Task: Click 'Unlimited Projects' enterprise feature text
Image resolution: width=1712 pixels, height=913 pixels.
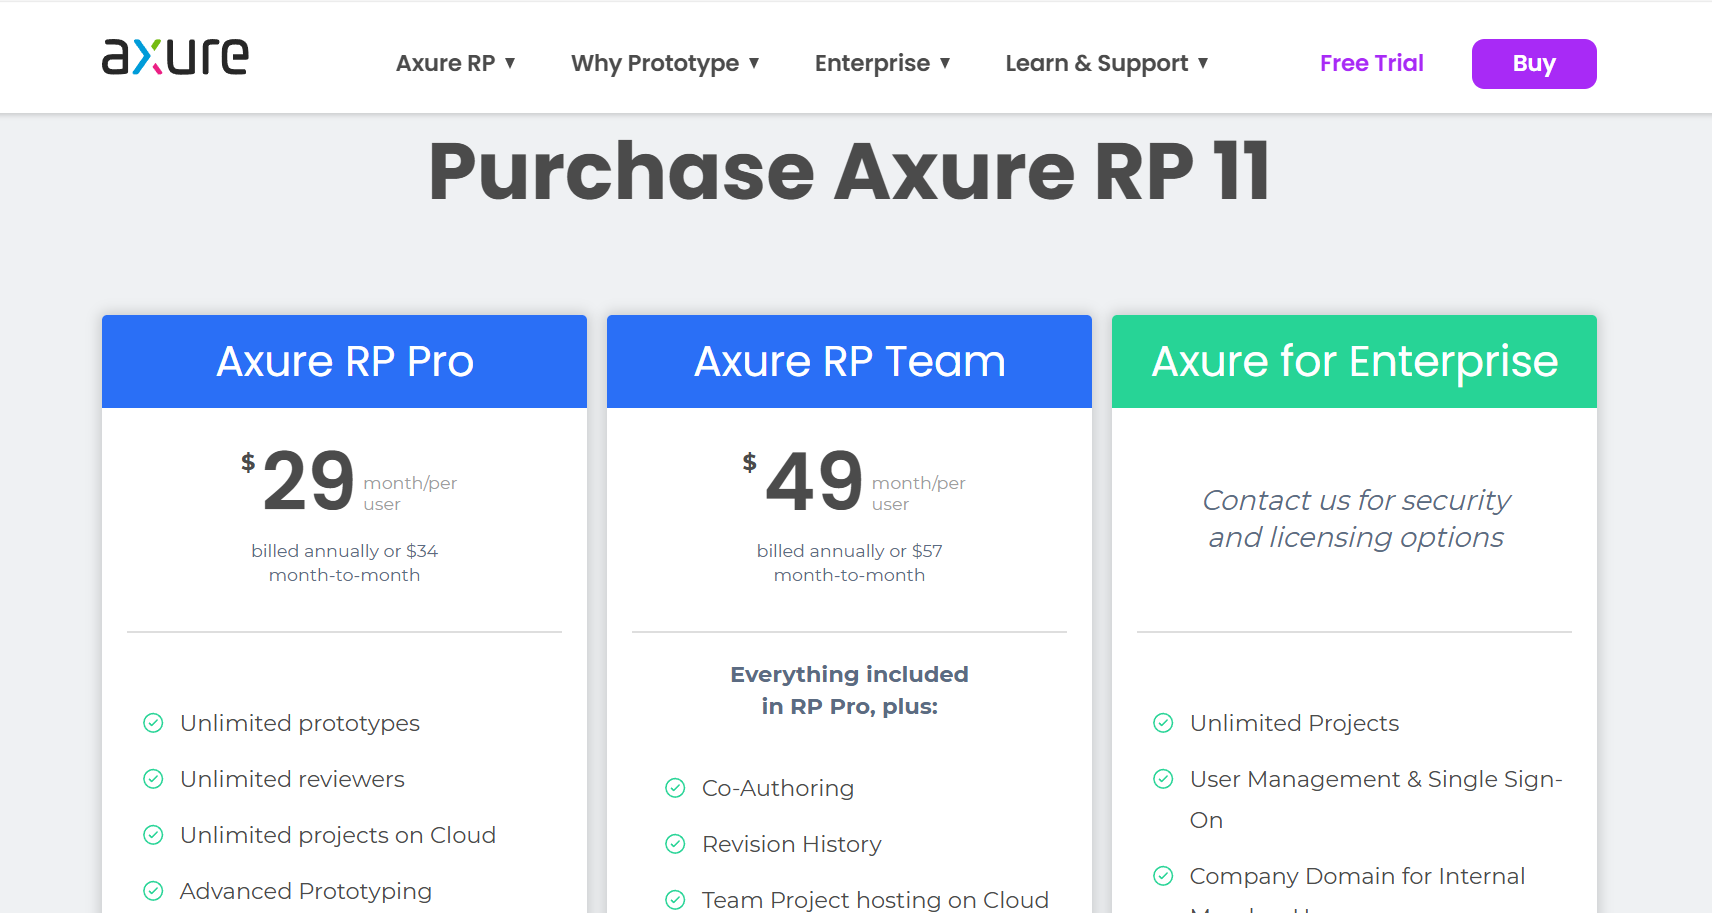Action: point(1294,724)
